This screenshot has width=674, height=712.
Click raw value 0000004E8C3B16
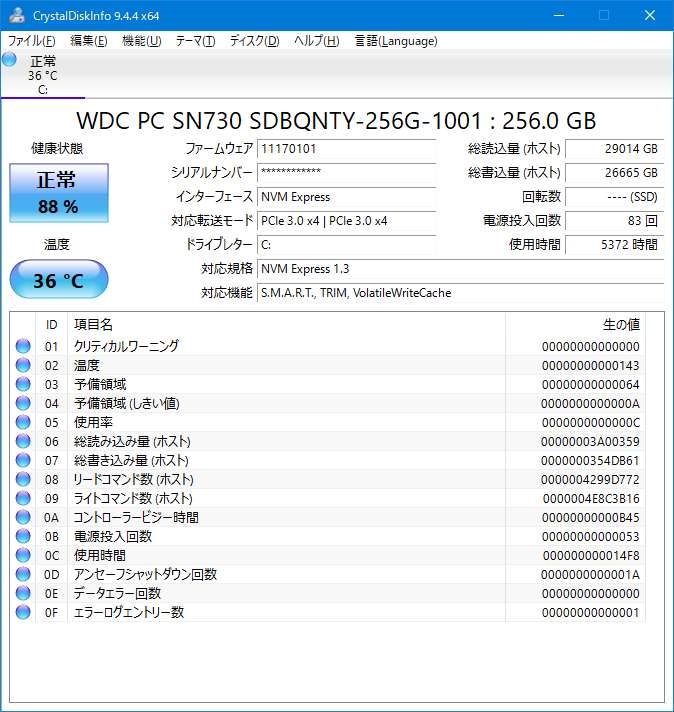tap(591, 499)
